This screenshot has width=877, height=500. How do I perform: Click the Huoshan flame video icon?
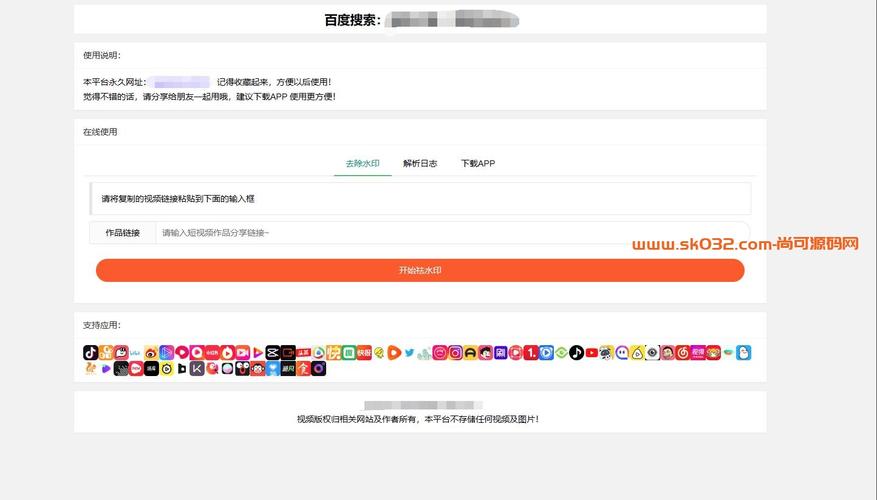point(228,352)
